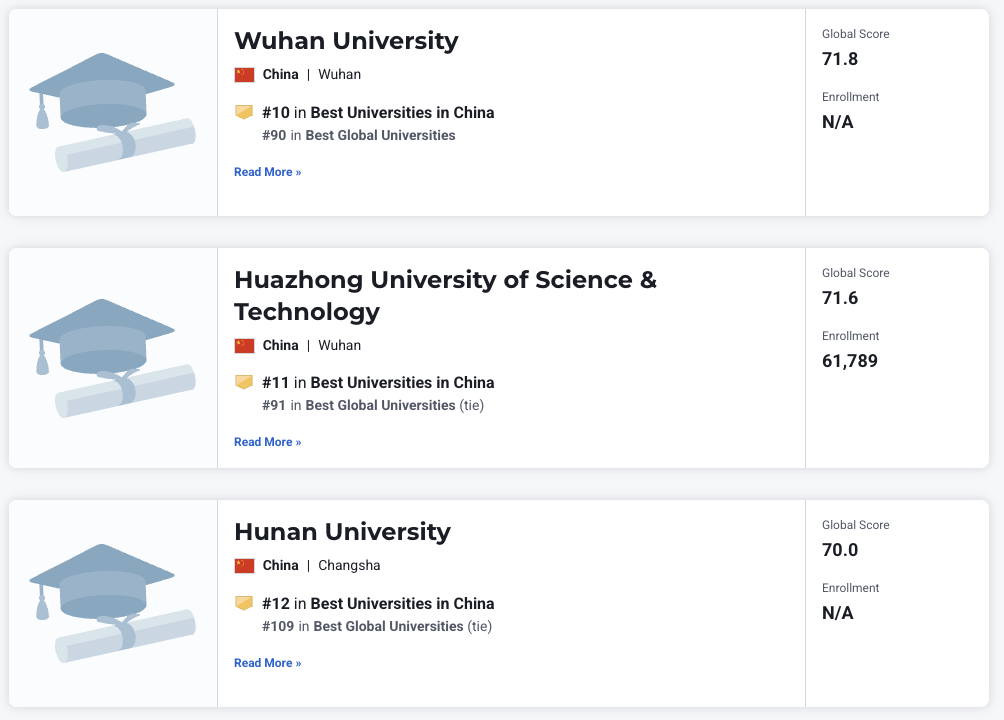The image size is (1004, 720).
Task: Click China flag icon under Hunan University
Action: point(244,566)
